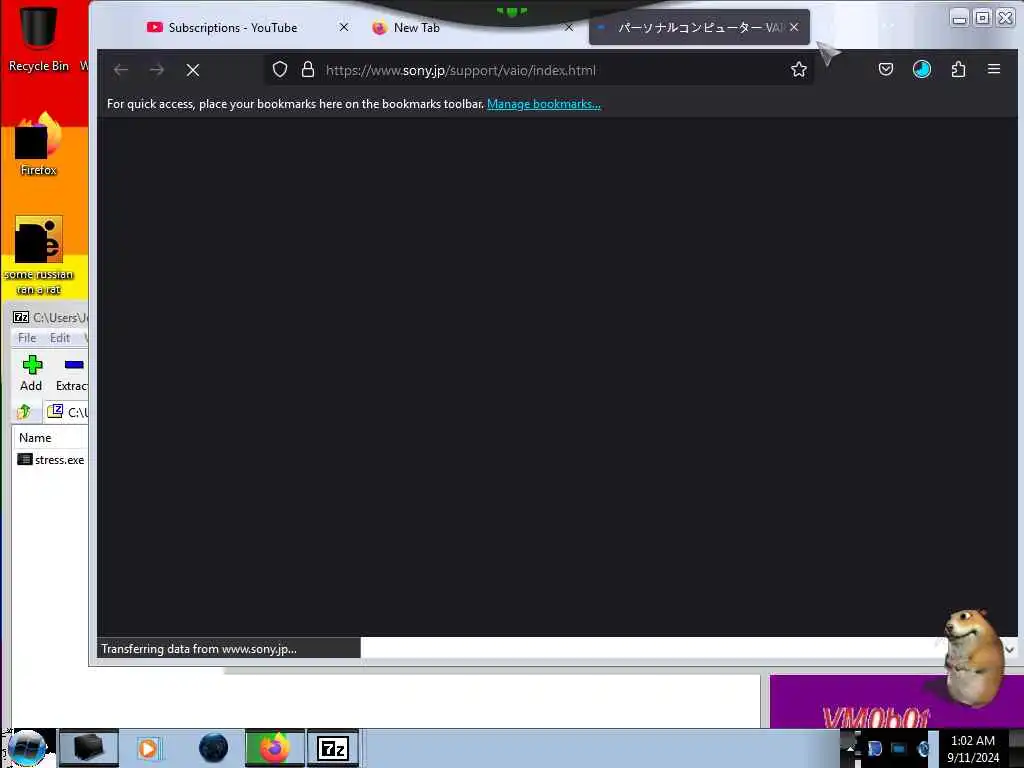Screen dimensions: 1024x768
Task: Open the dark globe taskbar icon
Action: point(213,748)
